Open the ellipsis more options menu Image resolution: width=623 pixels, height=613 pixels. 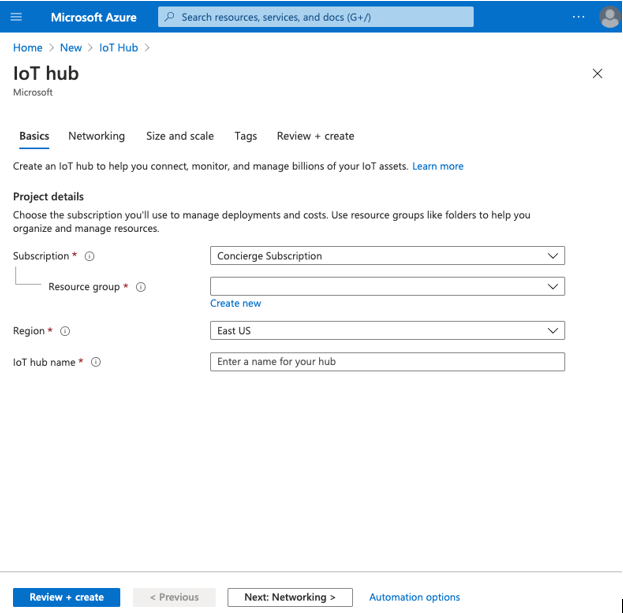pyautogui.click(x=578, y=17)
